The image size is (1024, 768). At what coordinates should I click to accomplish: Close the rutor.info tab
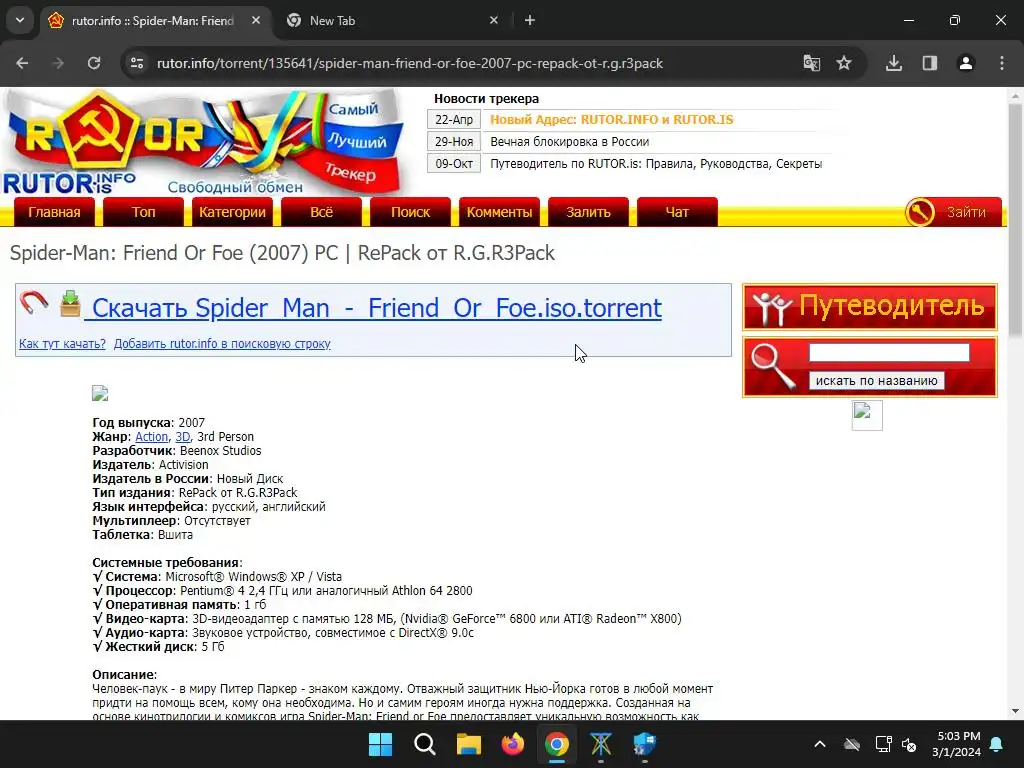coord(256,21)
